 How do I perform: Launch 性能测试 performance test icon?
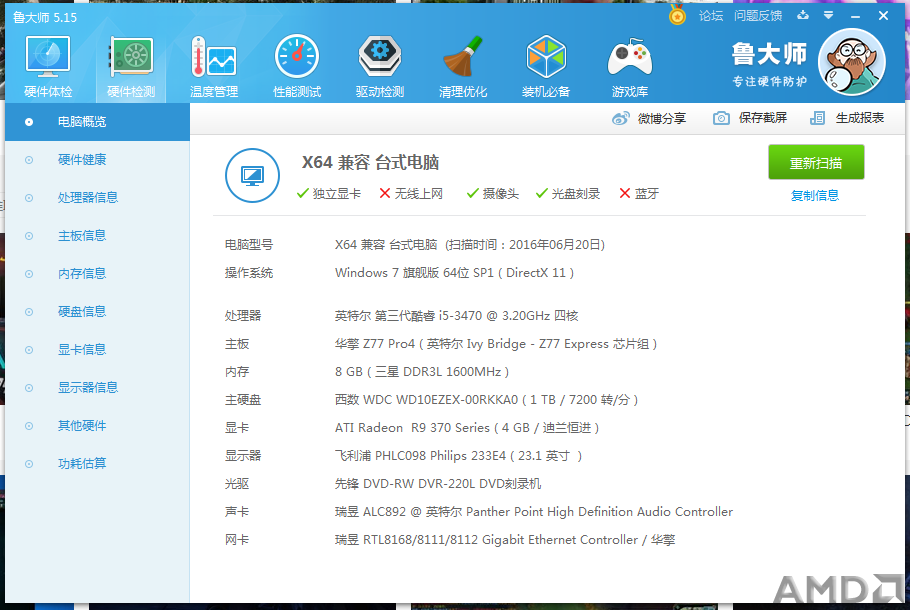[297, 57]
